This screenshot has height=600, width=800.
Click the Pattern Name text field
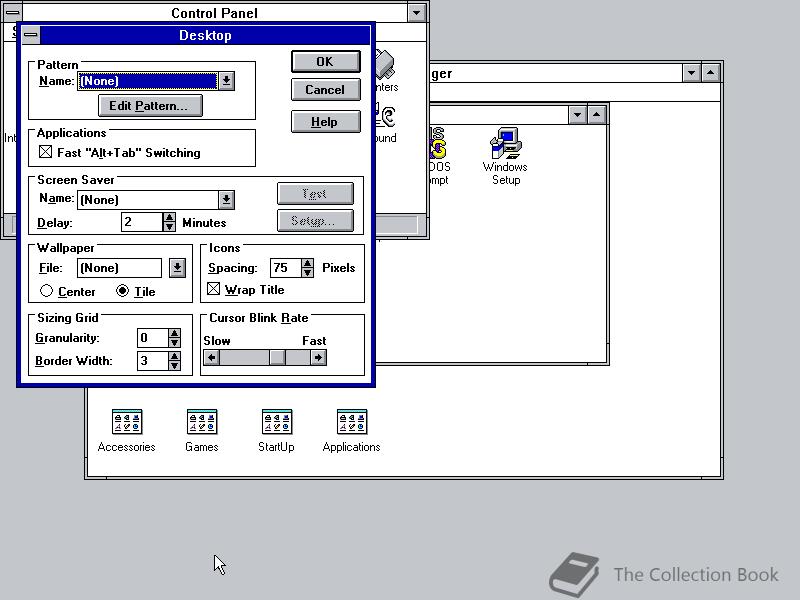pyautogui.click(x=147, y=81)
